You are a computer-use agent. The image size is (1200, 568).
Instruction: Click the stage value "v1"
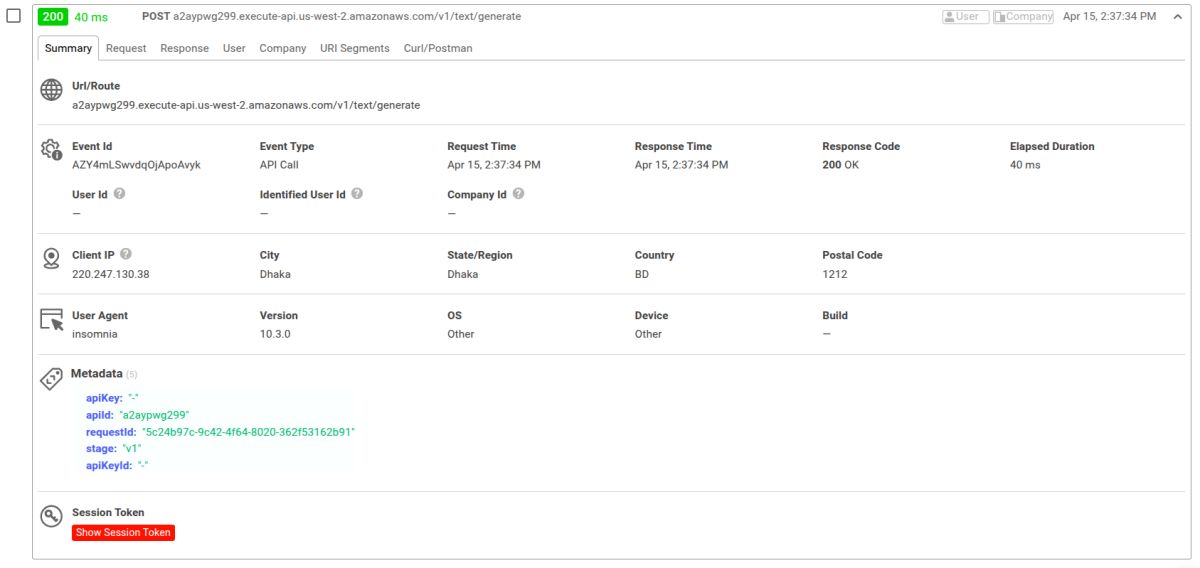pyautogui.click(x=131, y=449)
